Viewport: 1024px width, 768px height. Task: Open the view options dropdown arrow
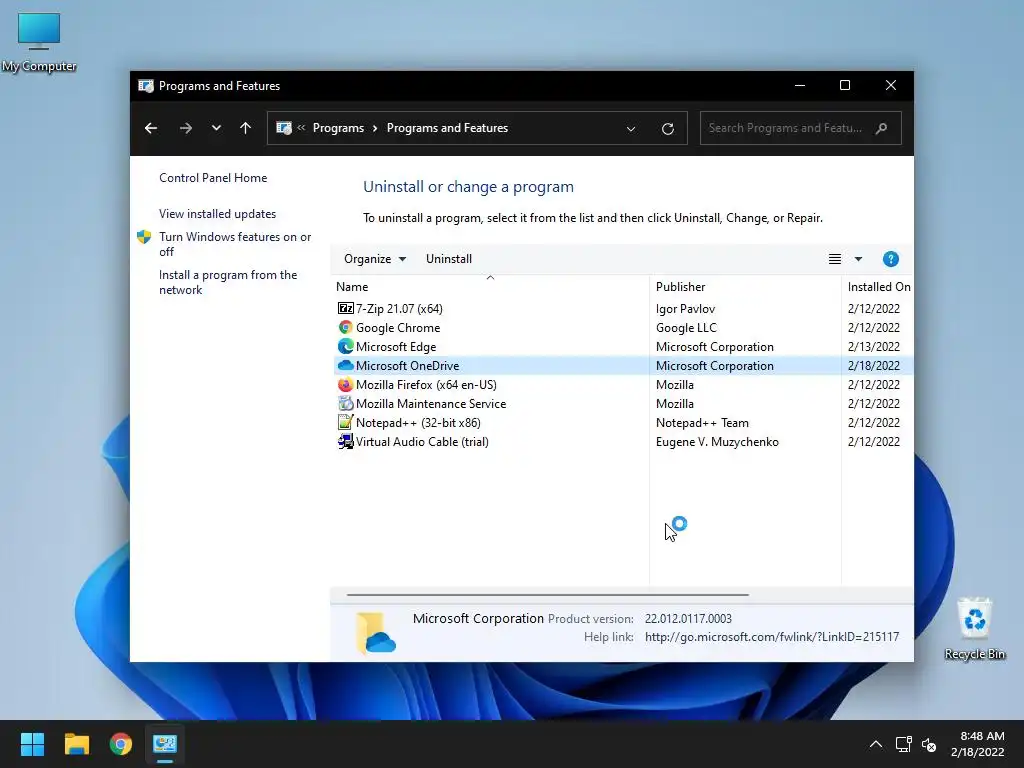pyautogui.click(x=858, y=259)
